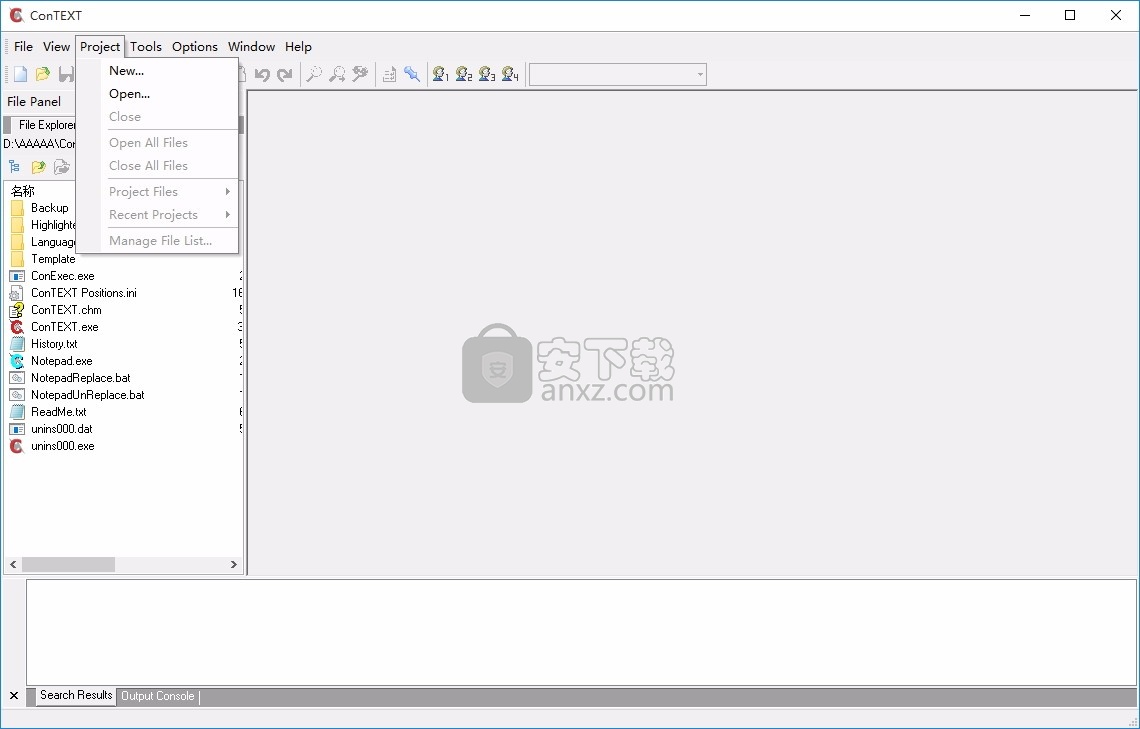Image resolution: width=1140 pixels, height=729 pixels.
Task: Click the folder tree view icon in File Panel
Action: (x=15, y=167)
